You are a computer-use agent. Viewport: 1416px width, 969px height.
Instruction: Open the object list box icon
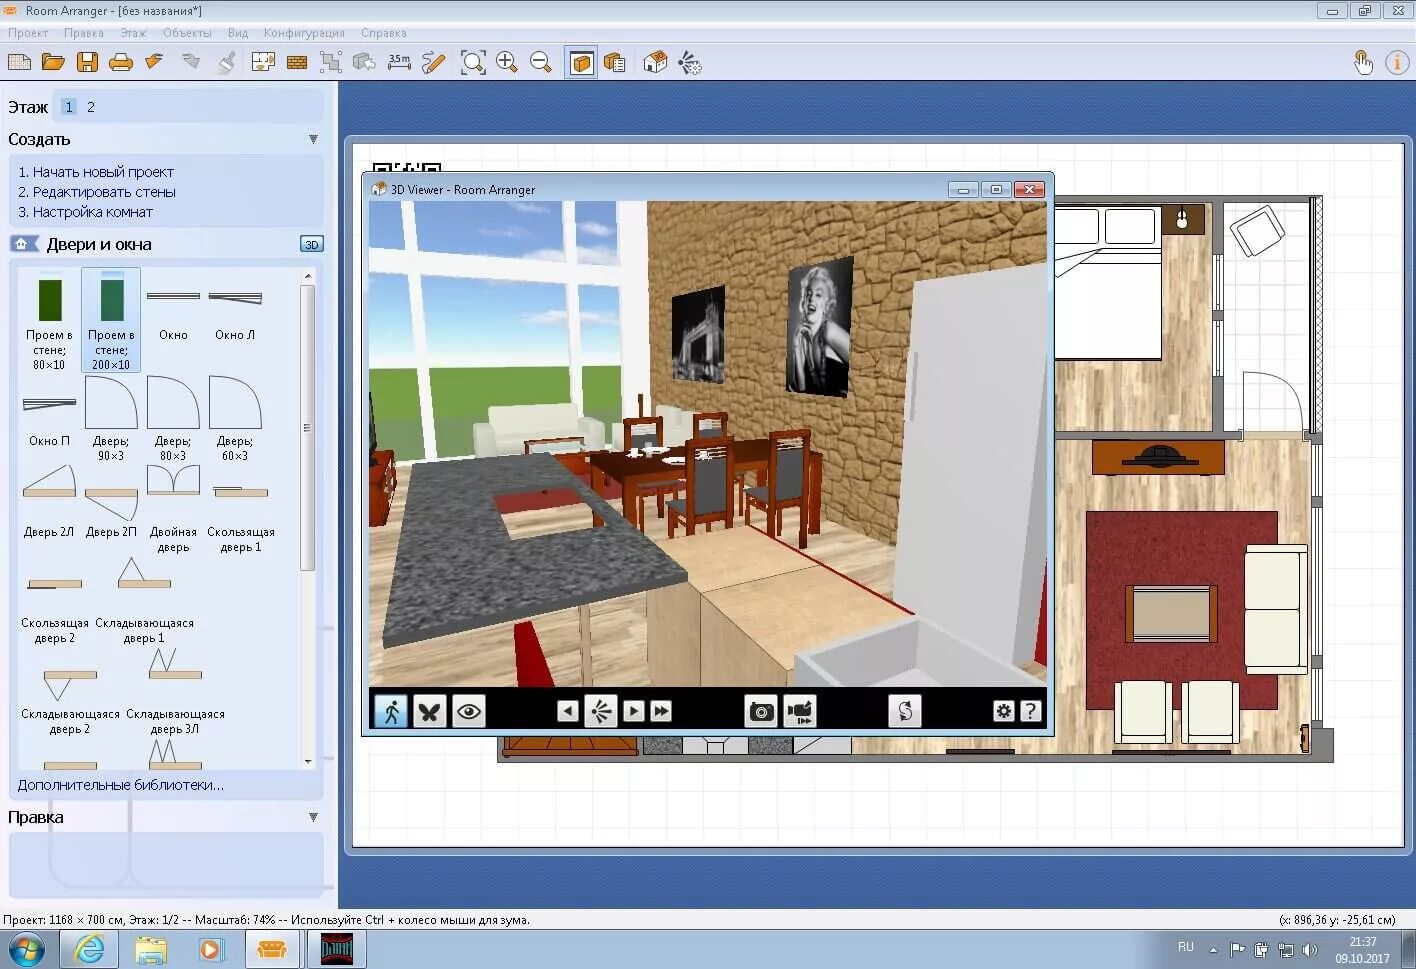(615, 63)
